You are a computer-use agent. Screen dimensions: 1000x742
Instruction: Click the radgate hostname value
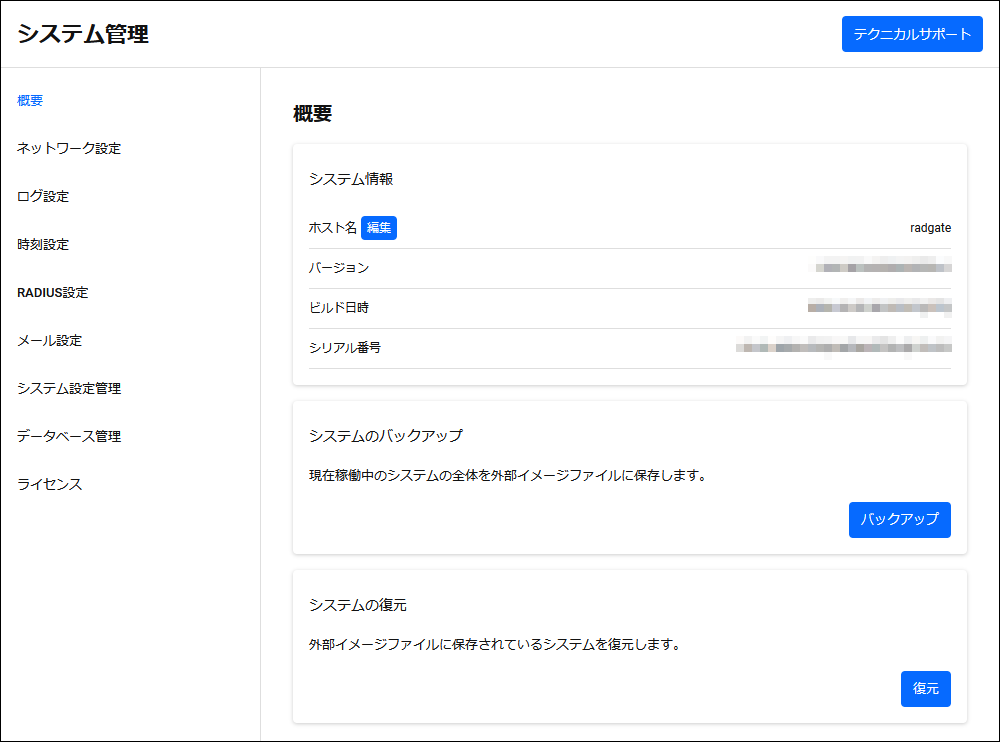(x=930, y=228)
